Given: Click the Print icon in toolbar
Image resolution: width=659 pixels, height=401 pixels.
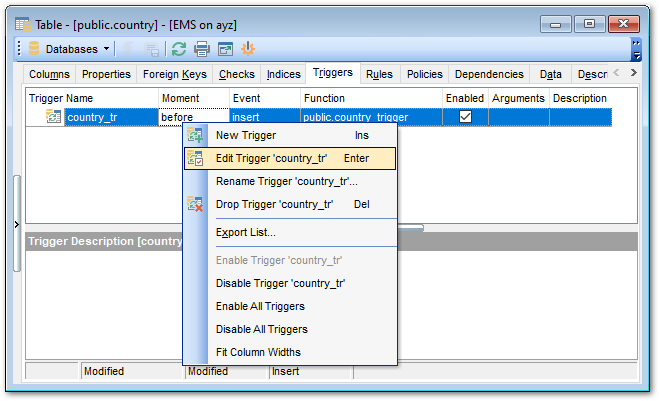Looking at the screenshot, I should point(202,48).
